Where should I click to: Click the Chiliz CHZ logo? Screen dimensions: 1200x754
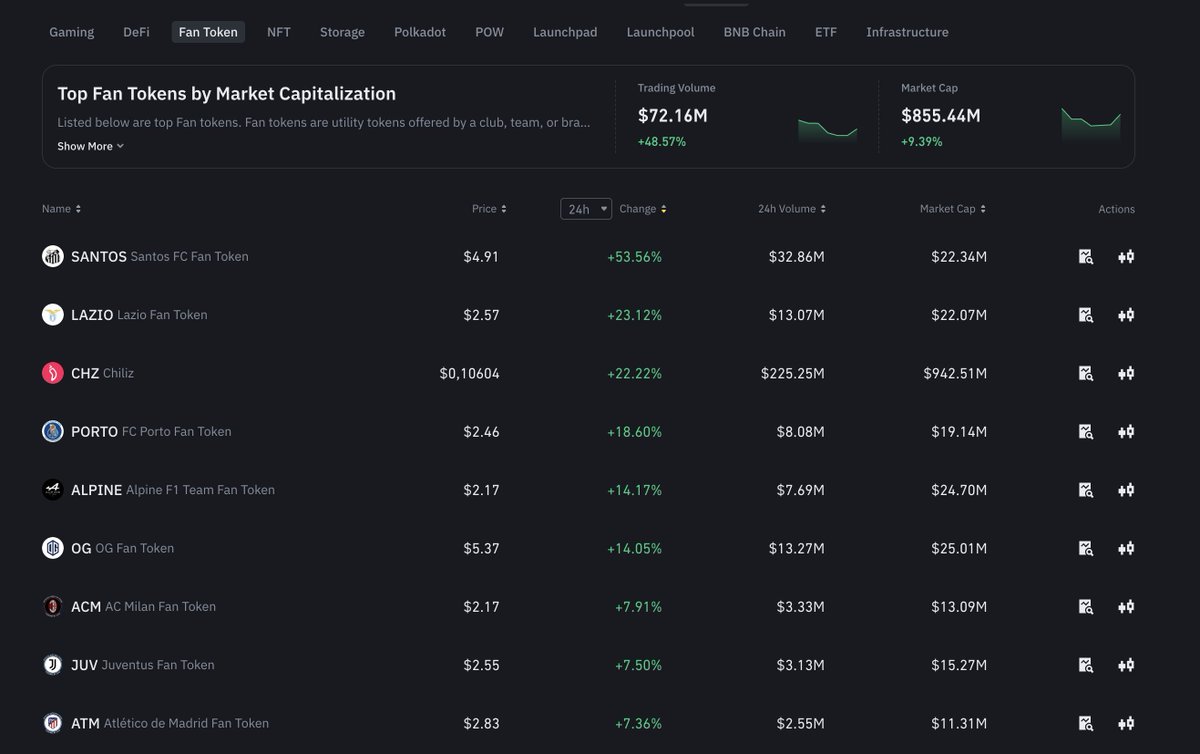click(x=53, y=373)
